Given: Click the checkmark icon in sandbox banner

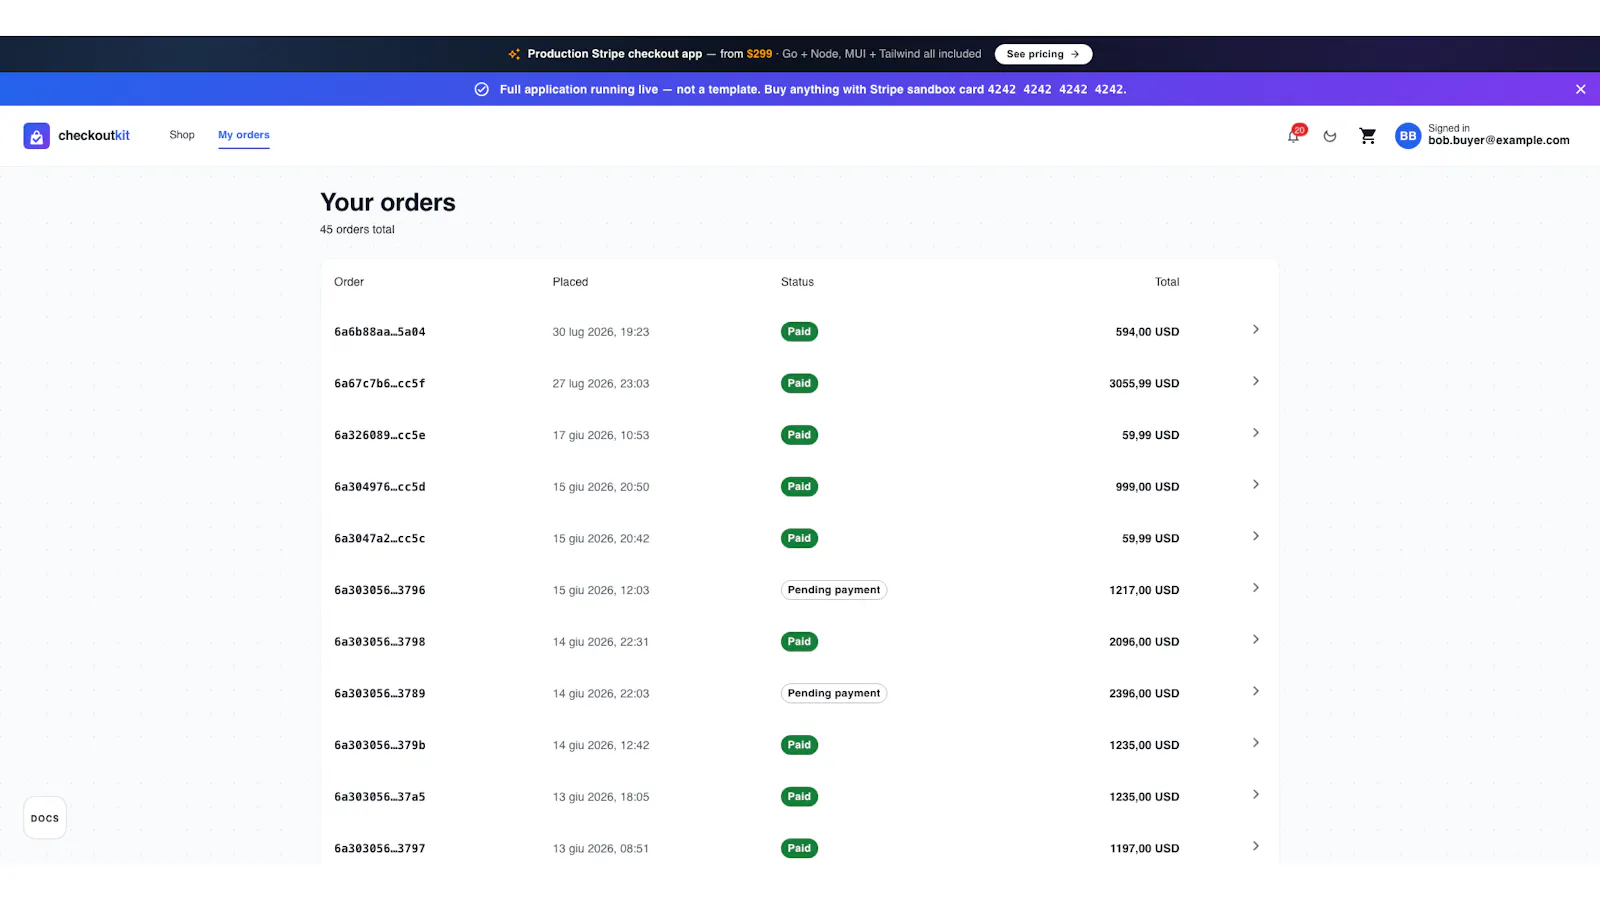Looking at the screenshot, I should pyautogui.click(x=481, y=89).
